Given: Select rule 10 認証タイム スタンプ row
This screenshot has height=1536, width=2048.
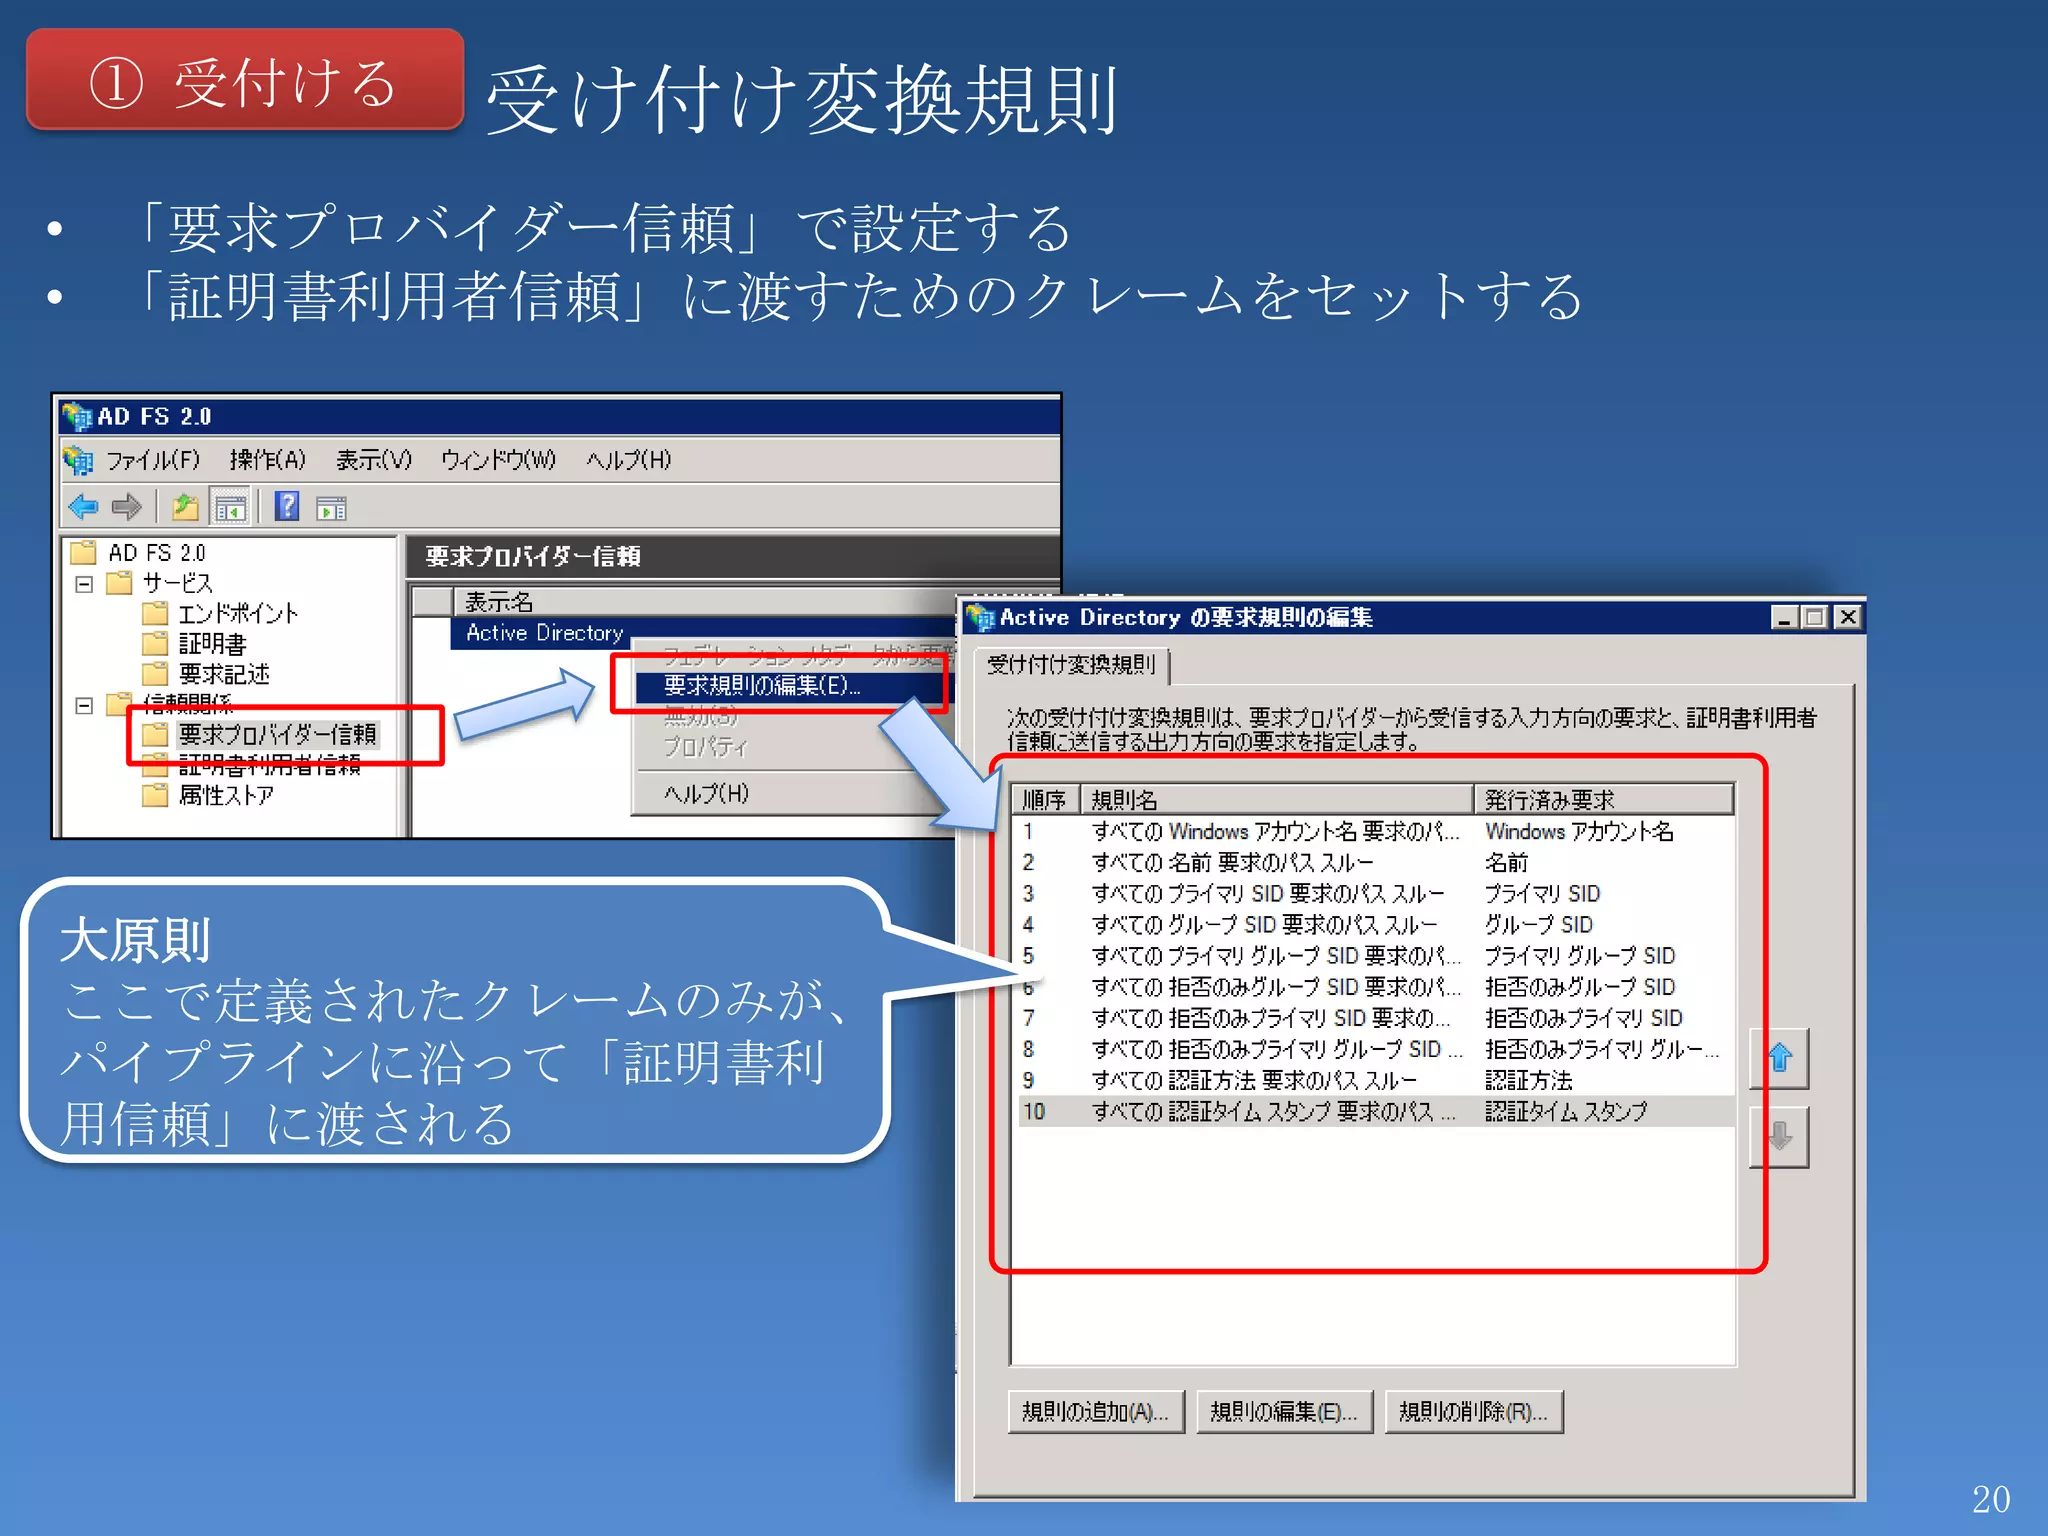Looking at the screenshot, I should coord(1375,1112).
